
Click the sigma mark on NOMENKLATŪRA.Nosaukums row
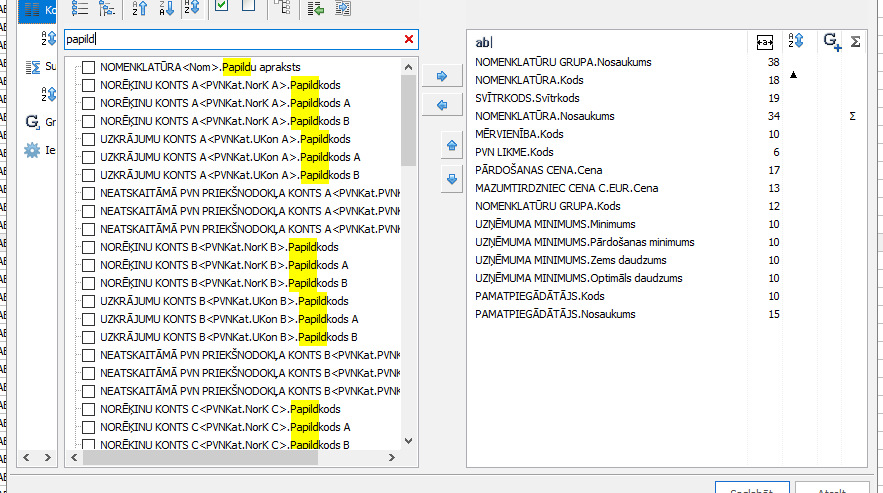pyautogui.click(x=853, y=116)
